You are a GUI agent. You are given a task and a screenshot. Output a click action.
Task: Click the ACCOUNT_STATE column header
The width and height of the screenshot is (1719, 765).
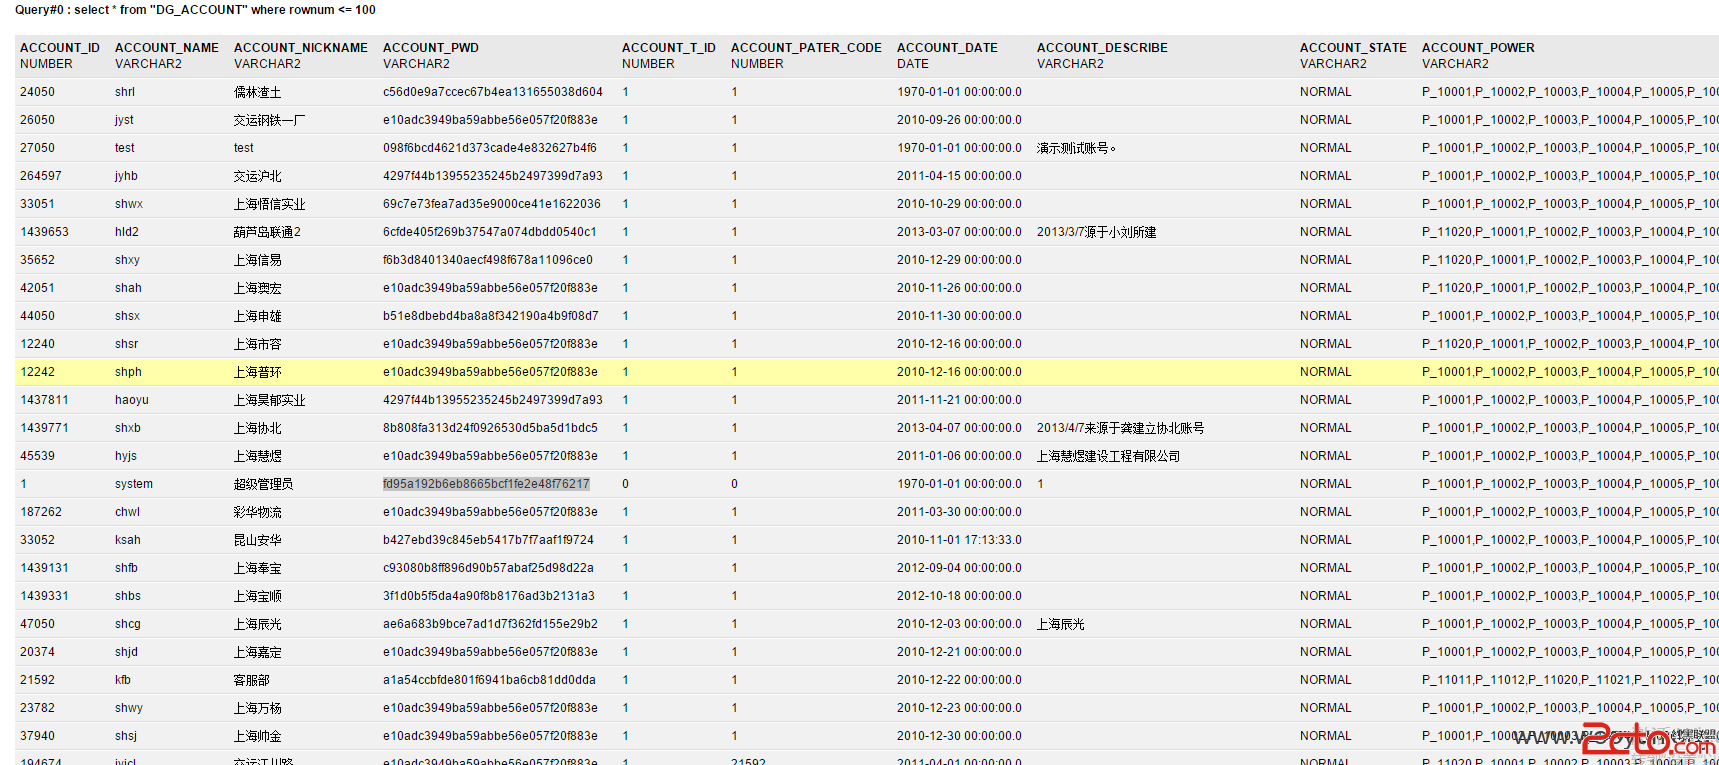pyautogui.click(x=1353, y=48)
